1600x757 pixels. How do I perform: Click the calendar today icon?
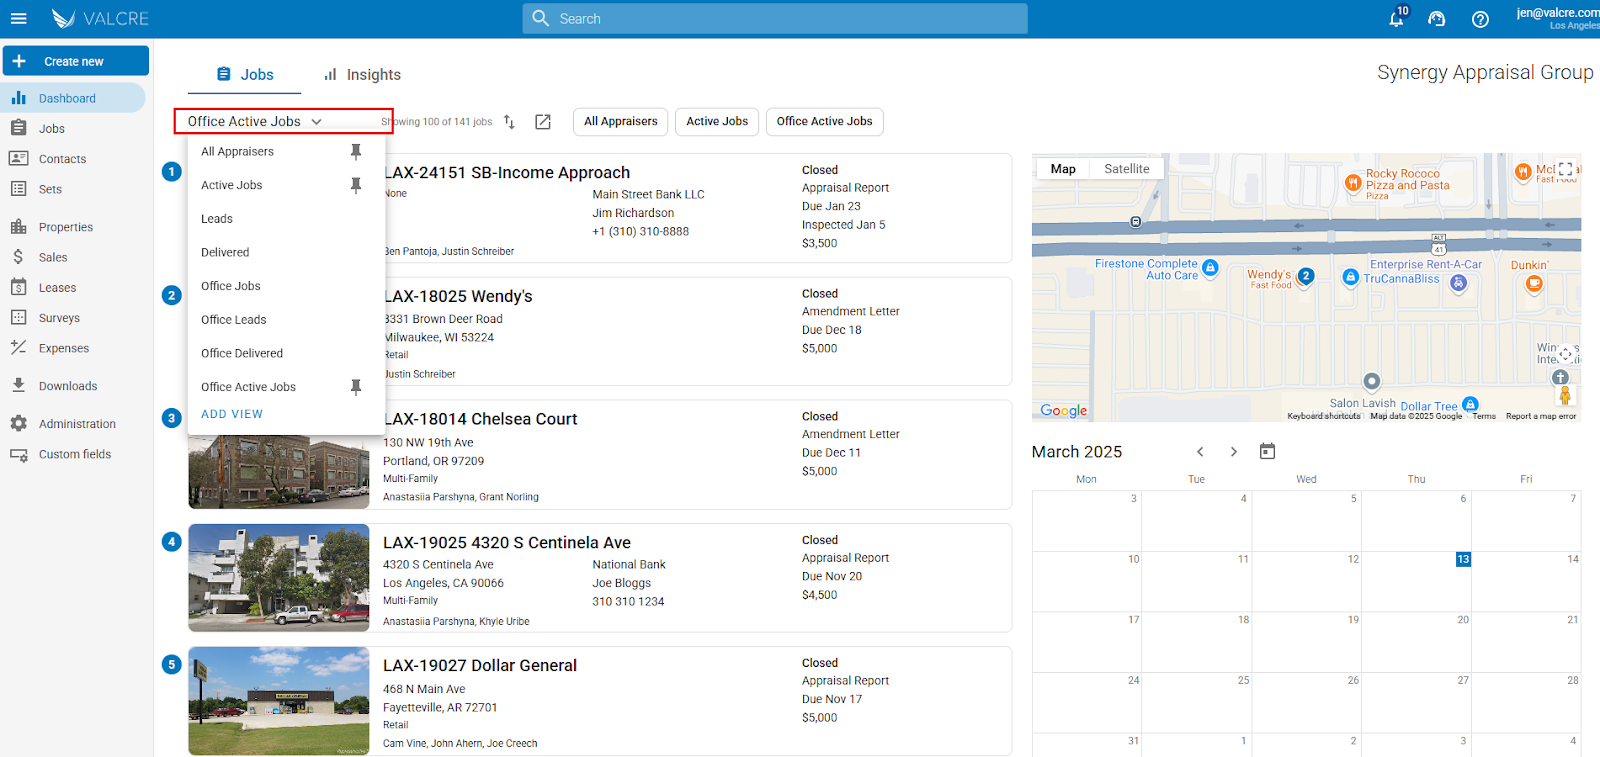1267,451
